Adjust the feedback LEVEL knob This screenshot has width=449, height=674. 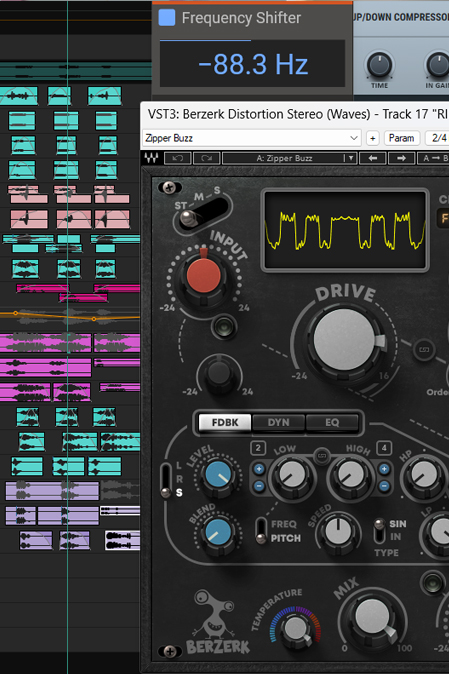218,474
